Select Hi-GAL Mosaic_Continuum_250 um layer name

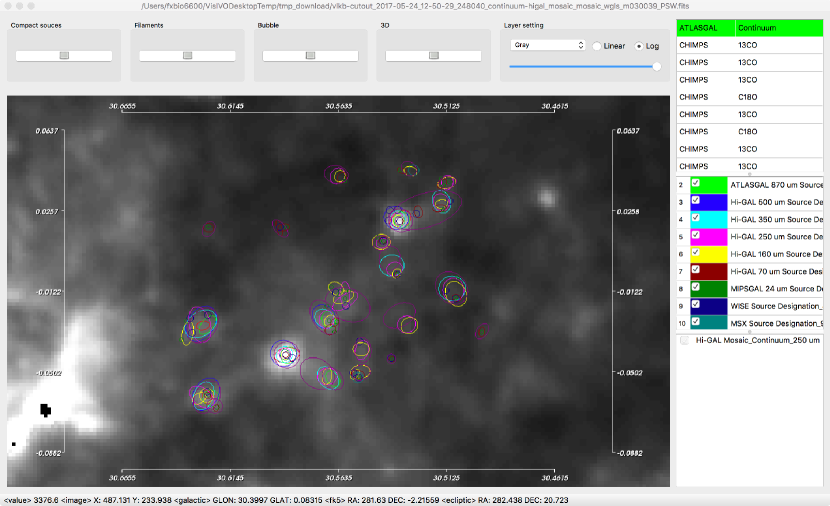point(757,340)
